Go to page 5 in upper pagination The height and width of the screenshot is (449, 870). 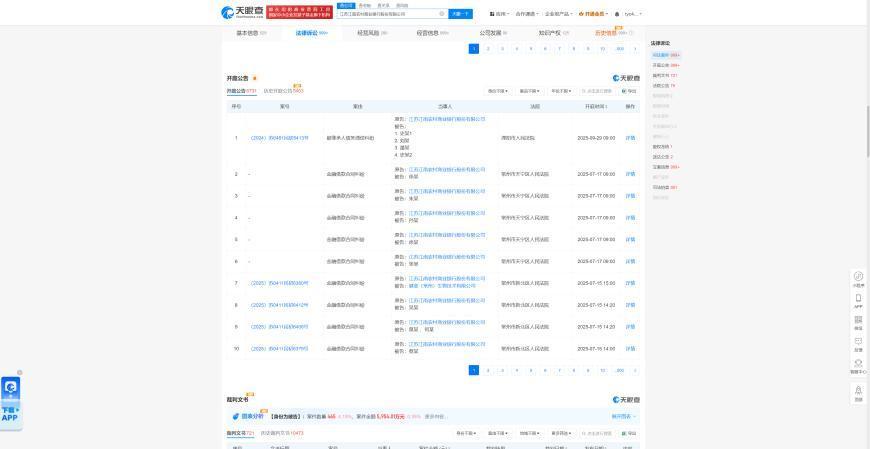pyautogui.click(x=531, y=49)
